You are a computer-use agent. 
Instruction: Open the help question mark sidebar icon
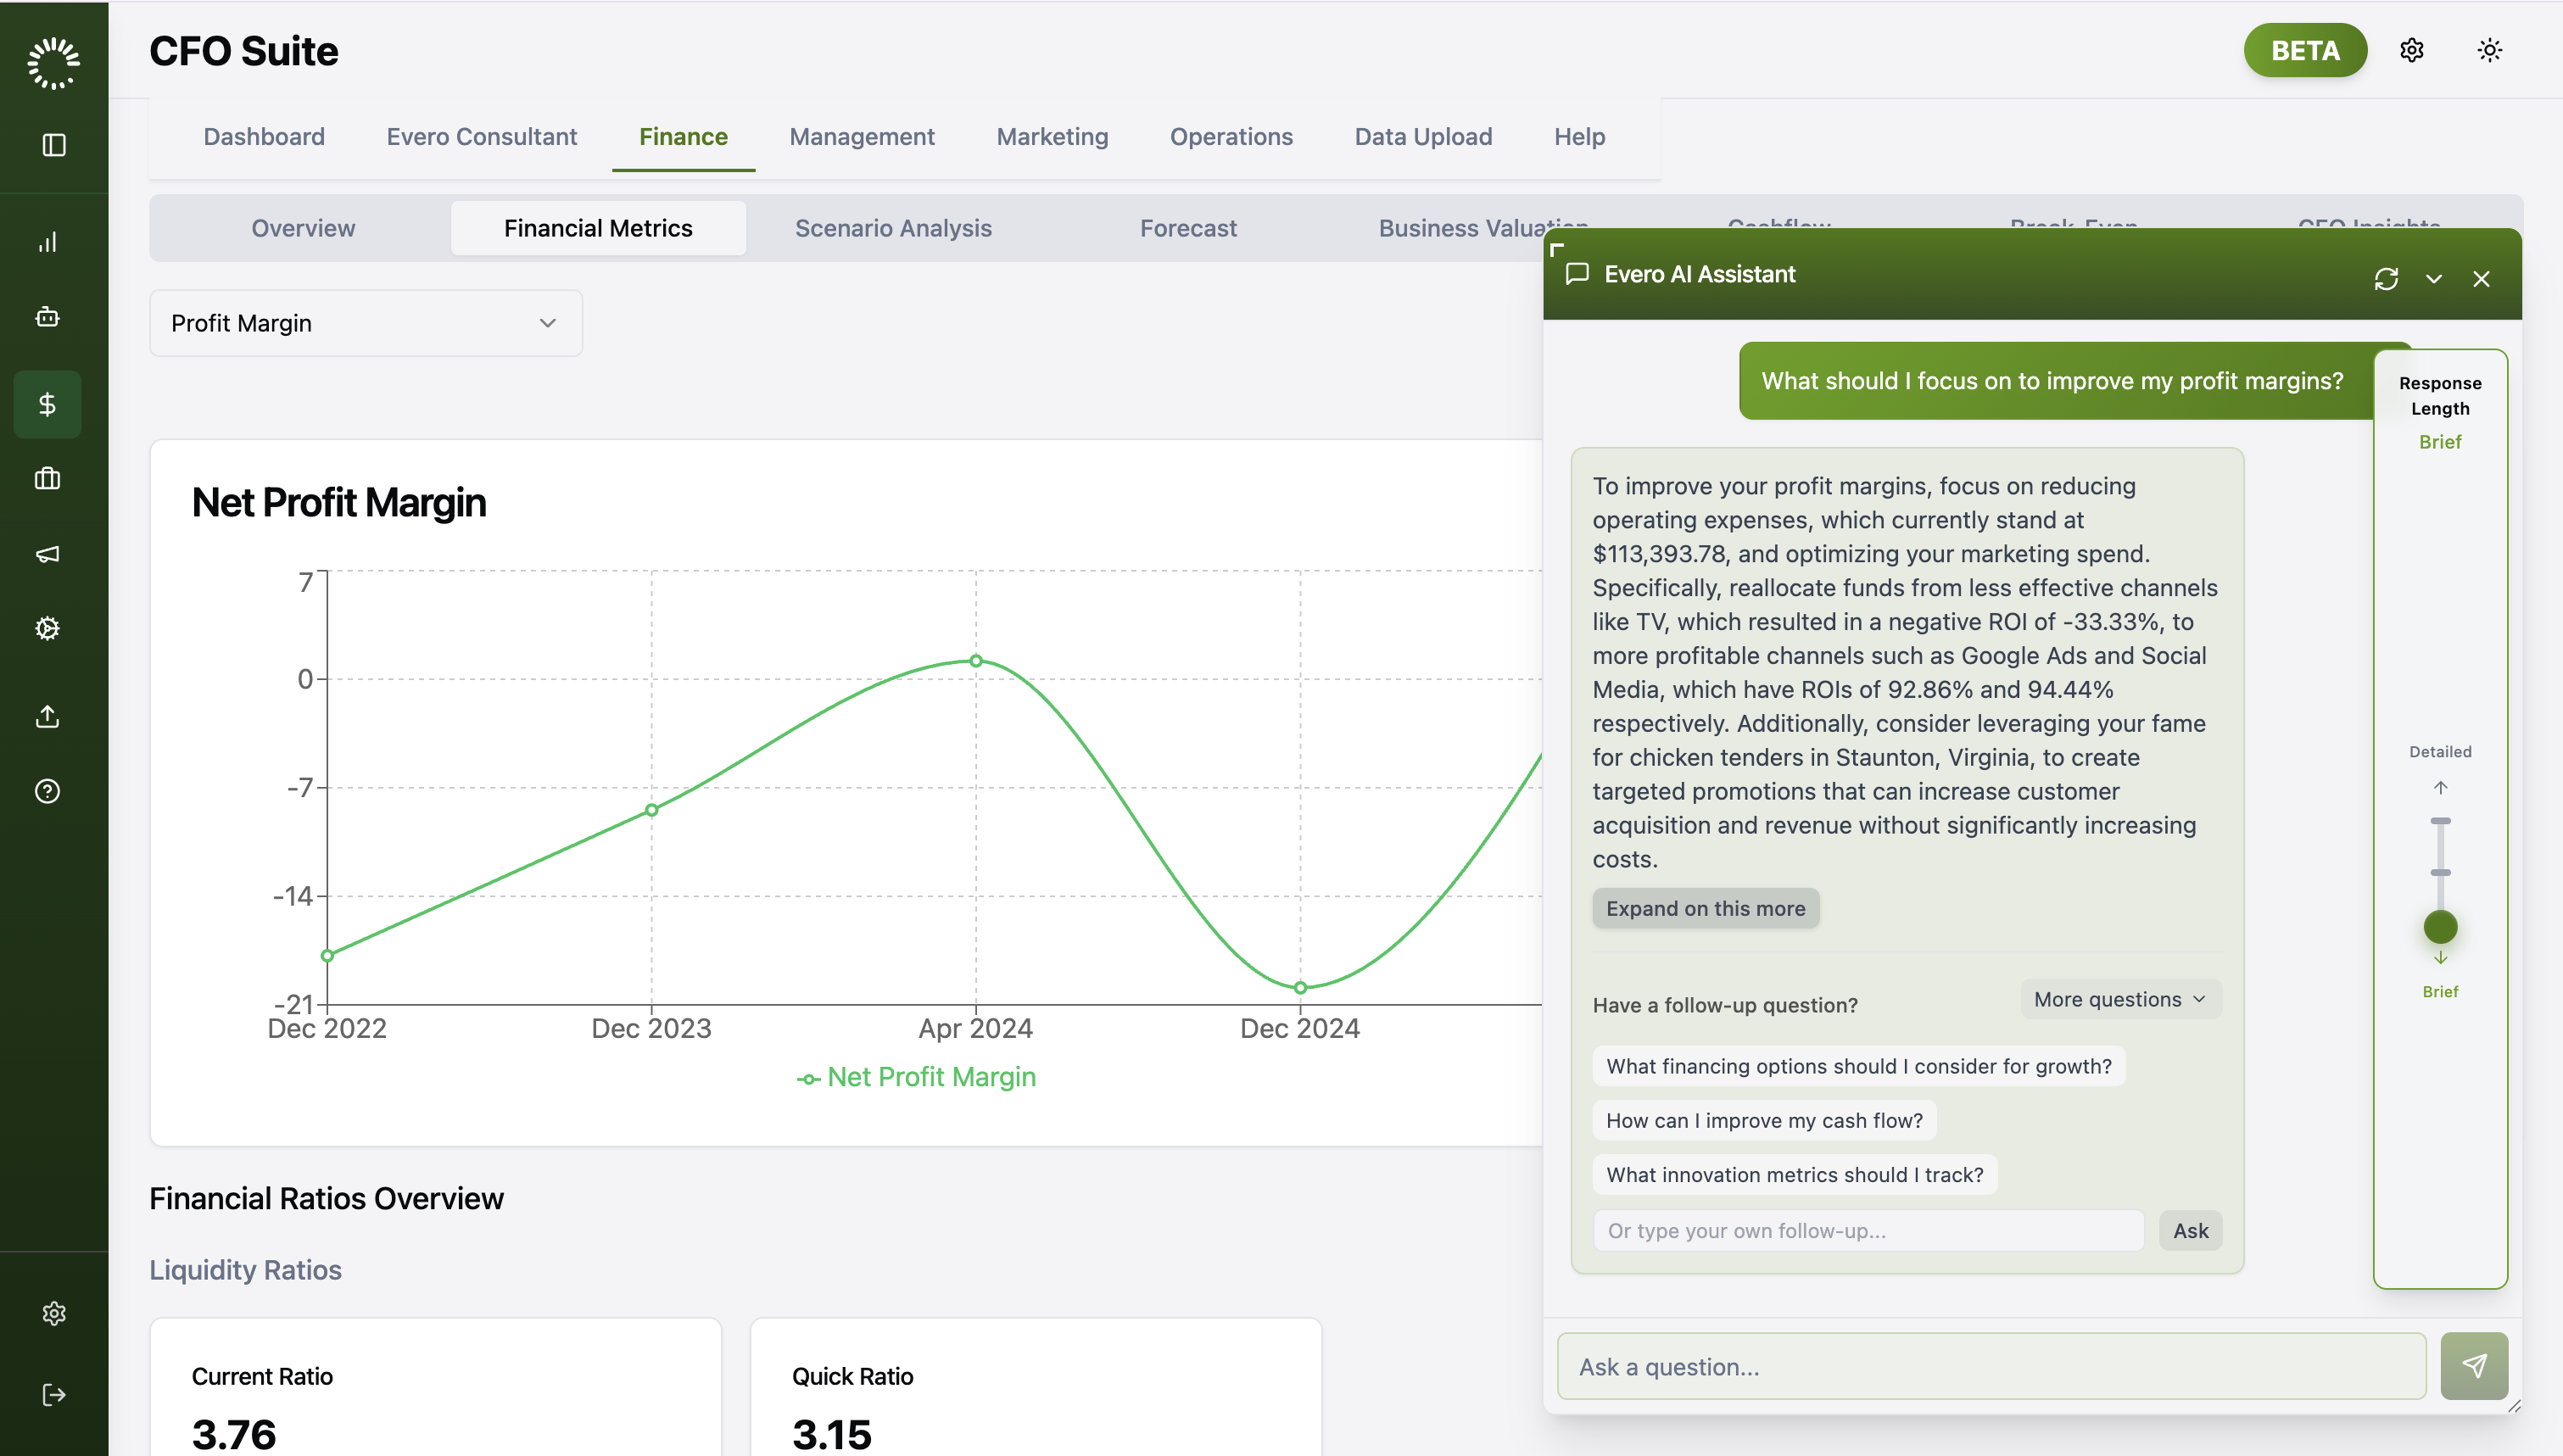point(47,791)
